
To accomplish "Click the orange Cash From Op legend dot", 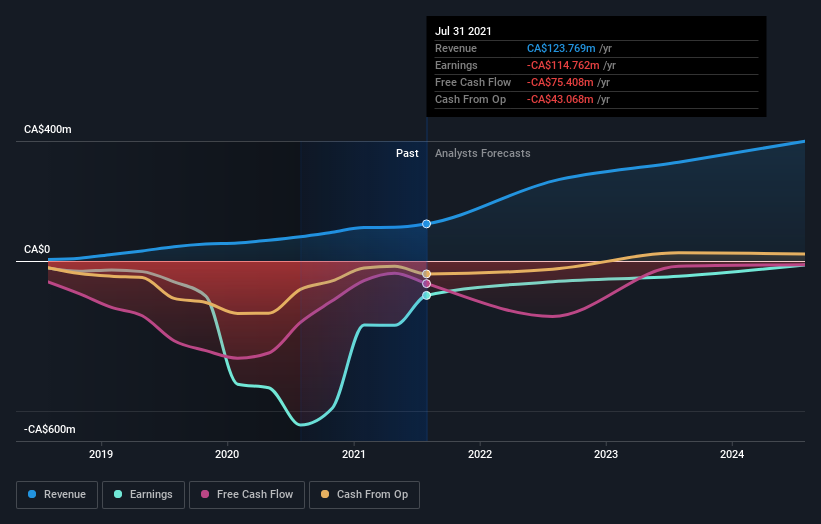I will pyautogui.click(x=325, y=494).
